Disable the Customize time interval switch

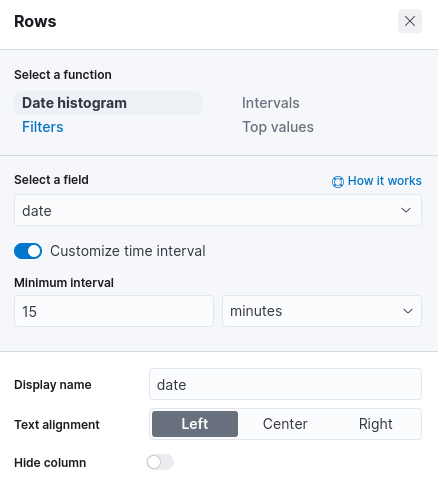pos(28,251)
